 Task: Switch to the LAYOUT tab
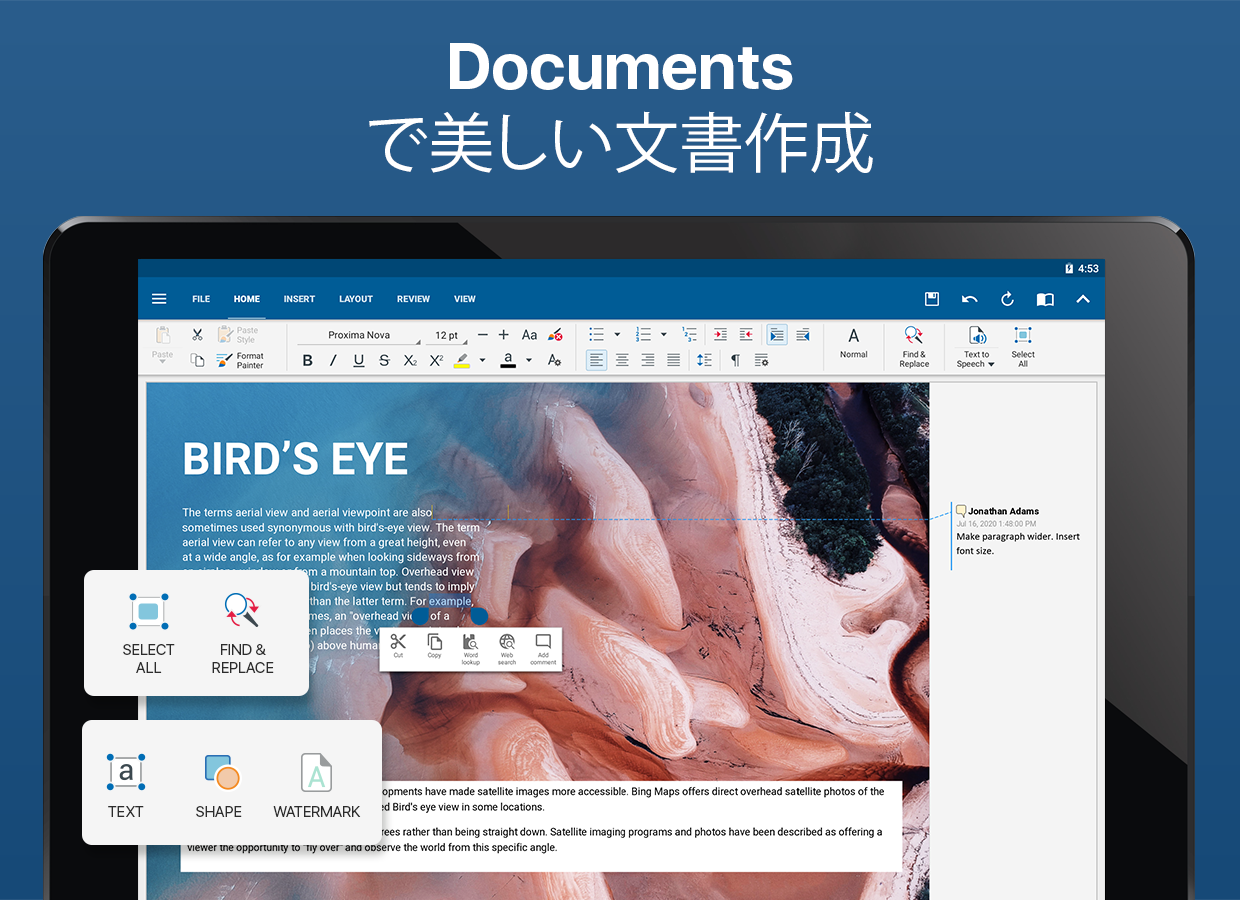click(355, 299)
